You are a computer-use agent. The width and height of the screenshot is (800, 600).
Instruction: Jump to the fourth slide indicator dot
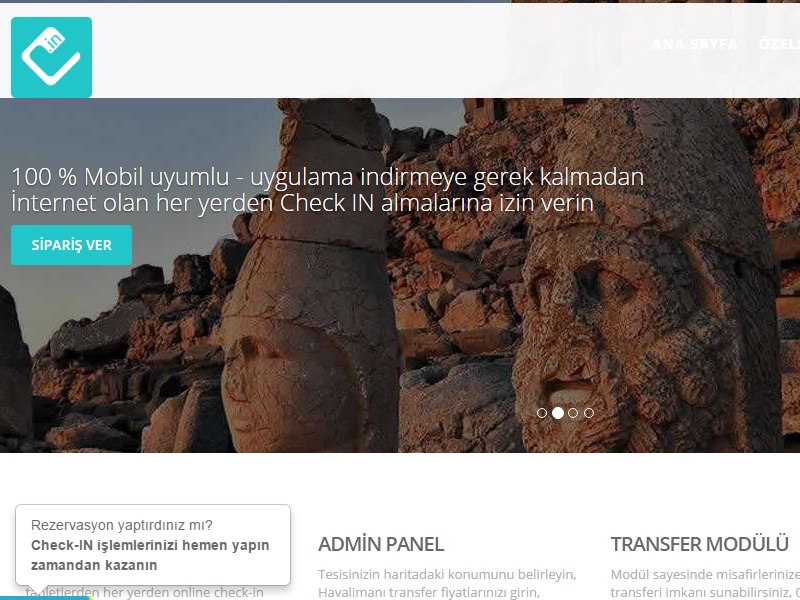coord(589,413)
